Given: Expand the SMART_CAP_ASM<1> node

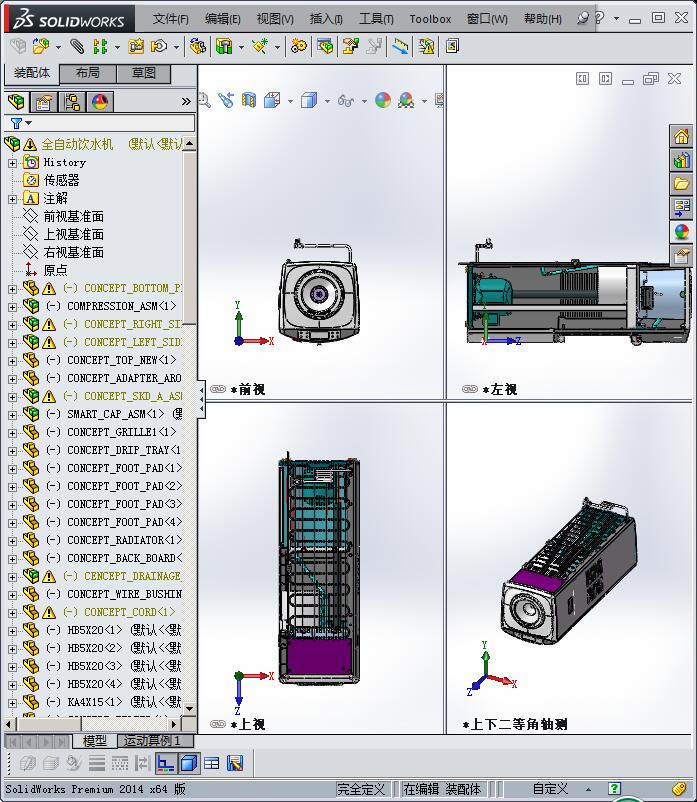Looking at the screenshot, I should point(12,415).
